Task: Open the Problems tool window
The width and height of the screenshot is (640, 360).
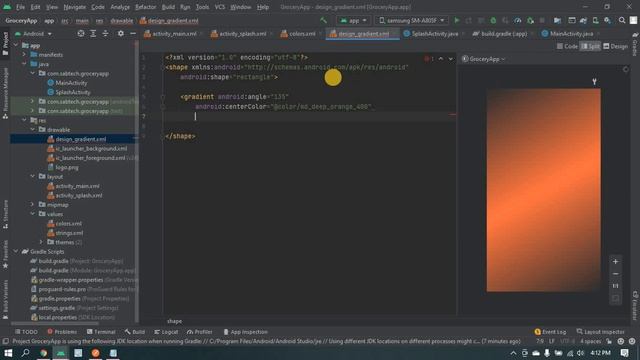Action: (x=62, y=332)
